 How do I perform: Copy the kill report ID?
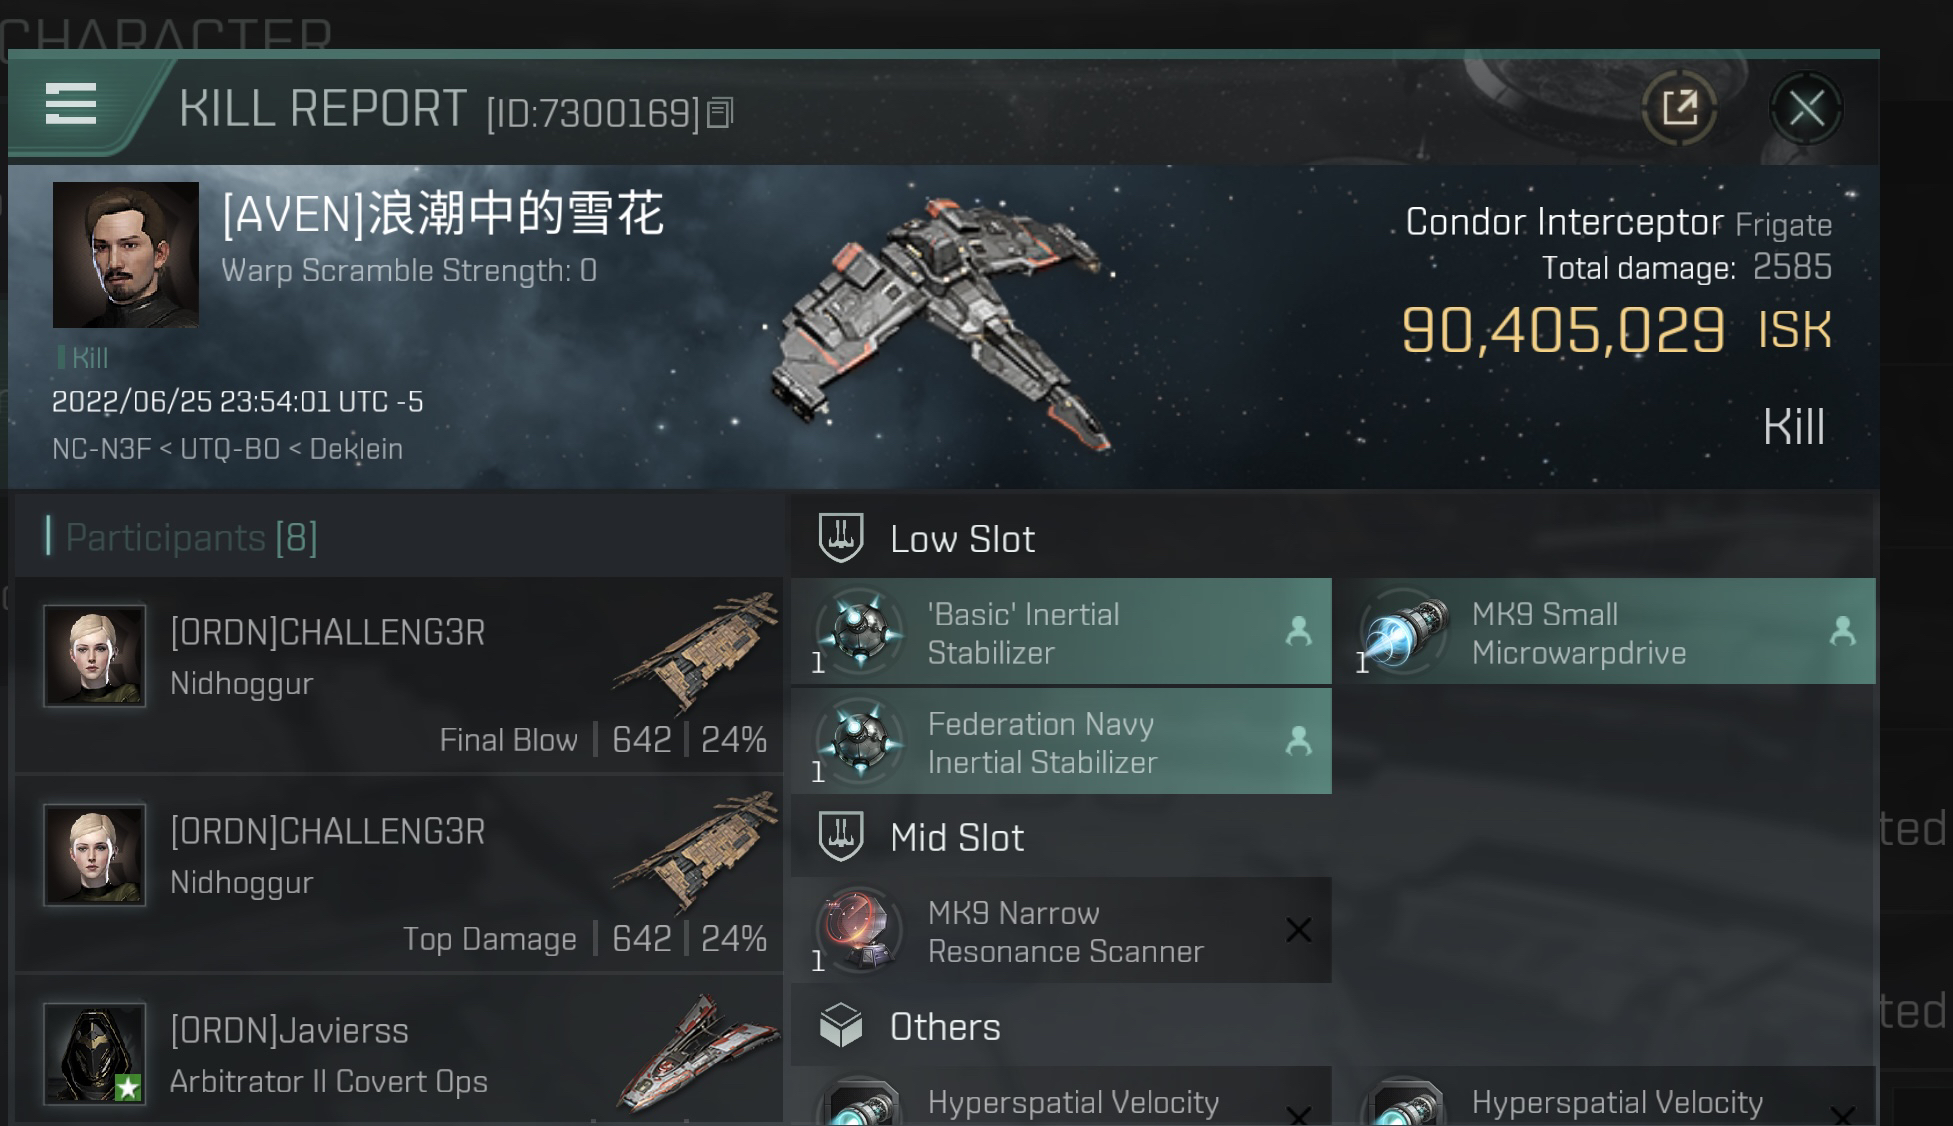point(720,113)
